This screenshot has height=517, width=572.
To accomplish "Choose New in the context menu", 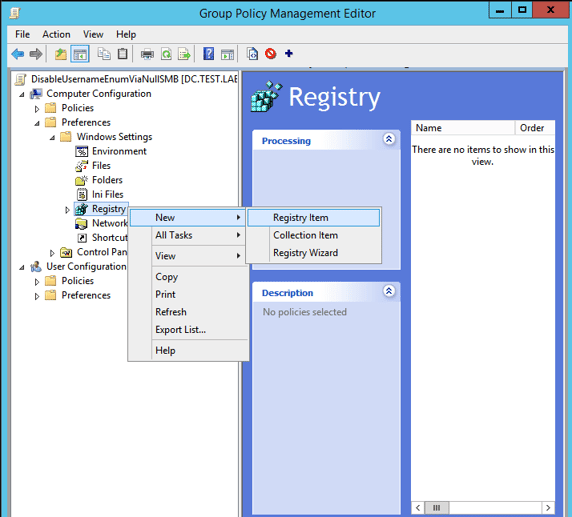I will 188,217.
